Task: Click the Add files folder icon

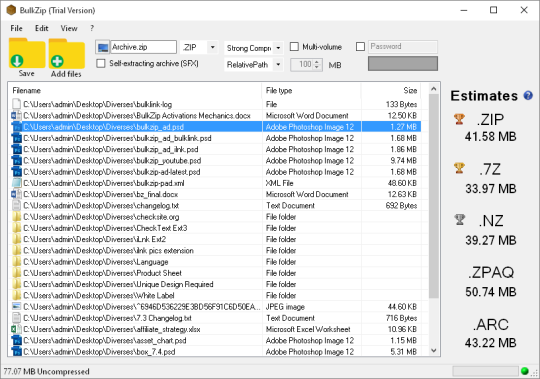Action: point(67,53)
